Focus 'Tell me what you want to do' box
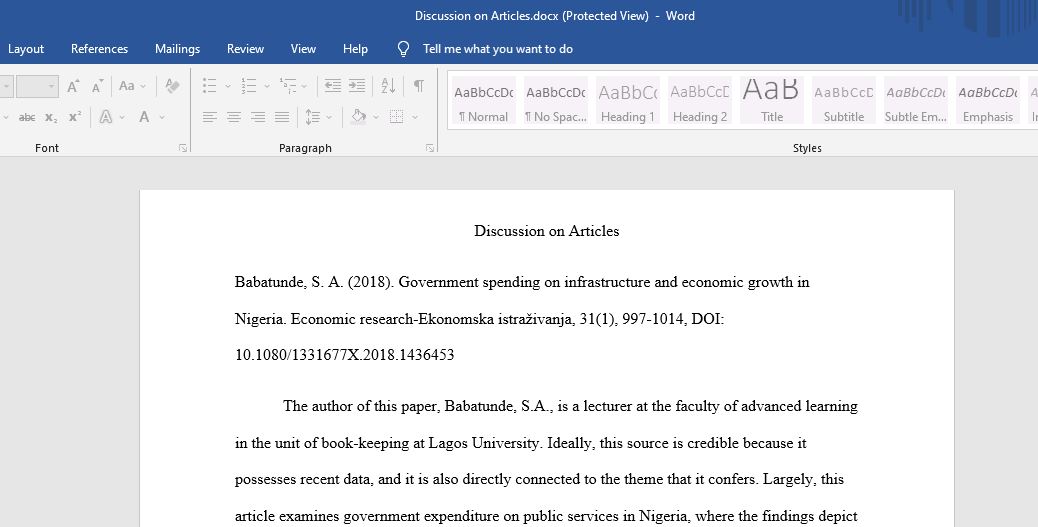The image size is (1038, 527). click(x=498, y=49)
